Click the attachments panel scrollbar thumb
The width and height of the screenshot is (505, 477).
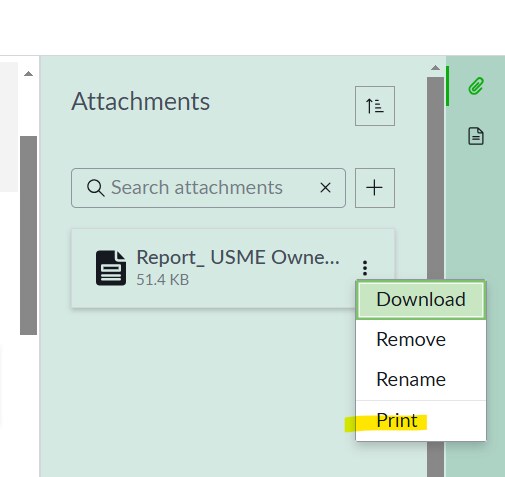click(435, 277)
